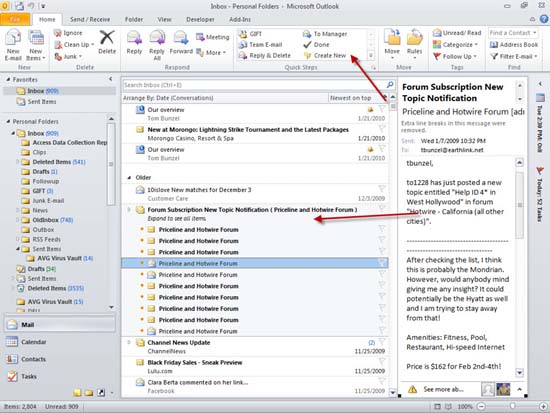Open the Move menu
This screenshot has width=550, height=413.
(392, 45)
